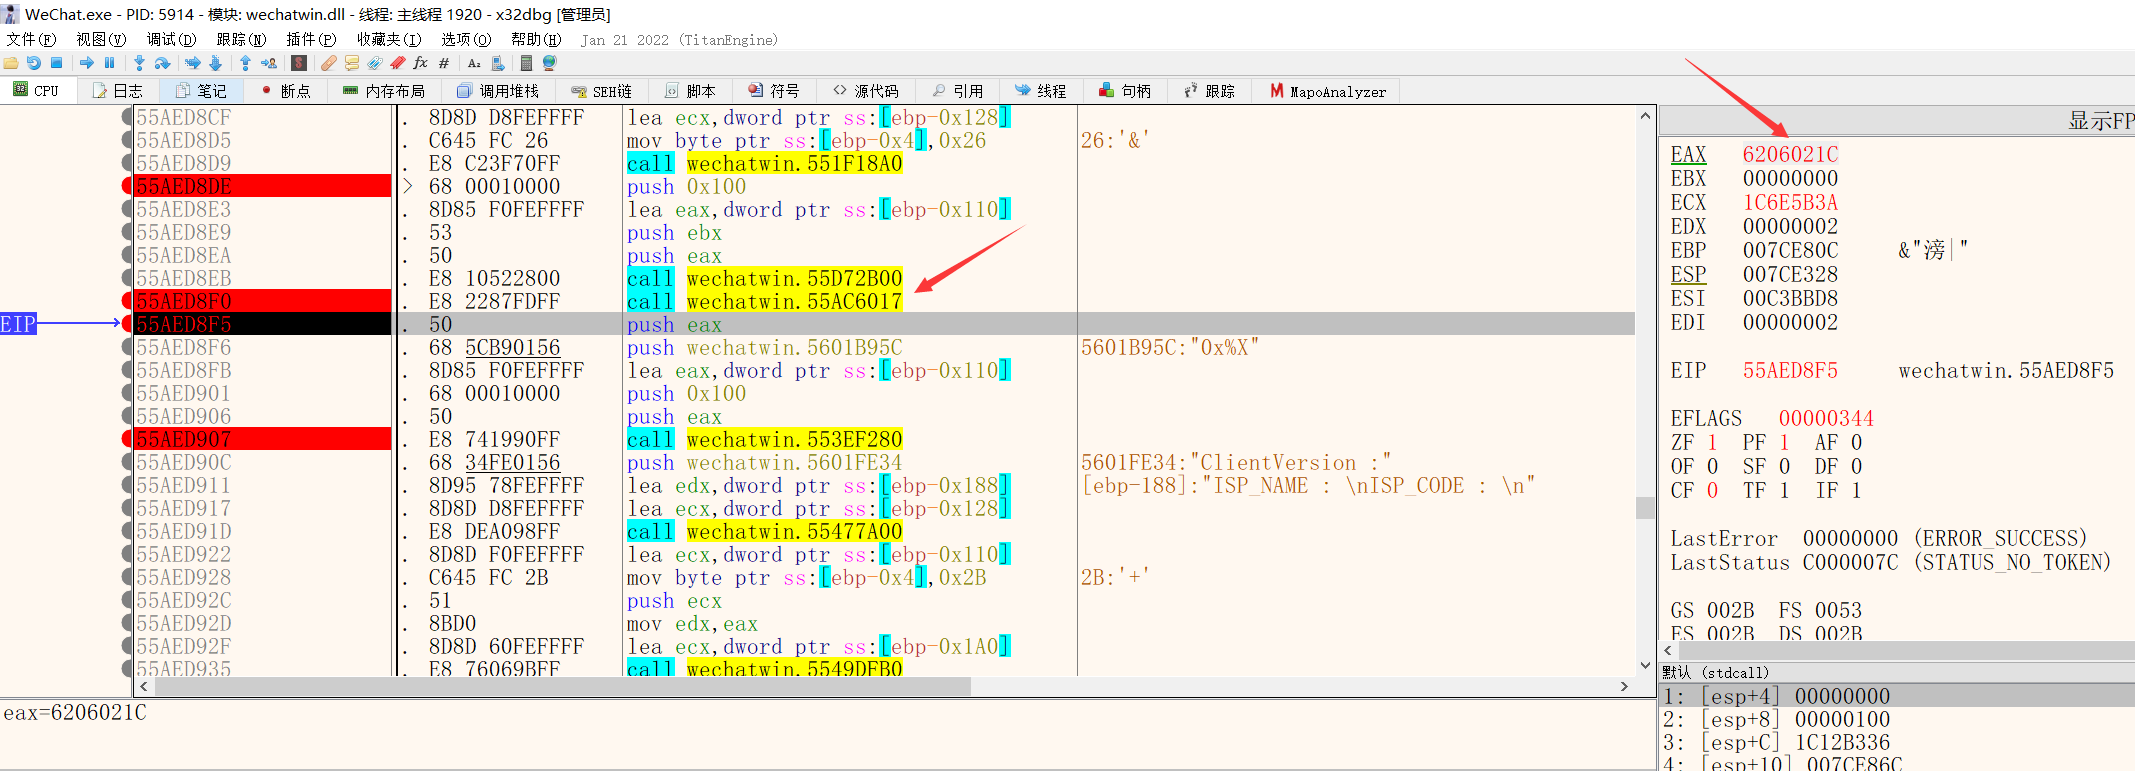Switch to the 日志 tab
The height and width of the screenshot is (771, 2135).
click(119, 91)
